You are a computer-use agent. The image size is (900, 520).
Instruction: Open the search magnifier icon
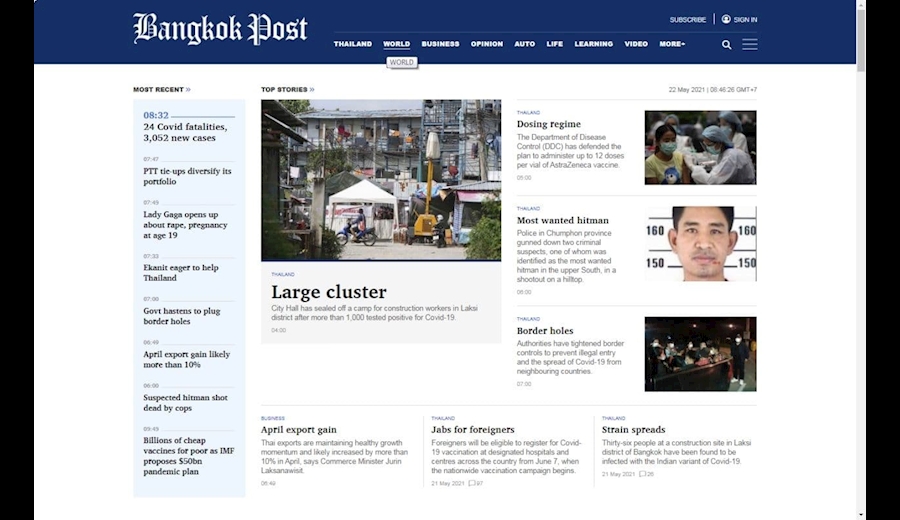726,44
